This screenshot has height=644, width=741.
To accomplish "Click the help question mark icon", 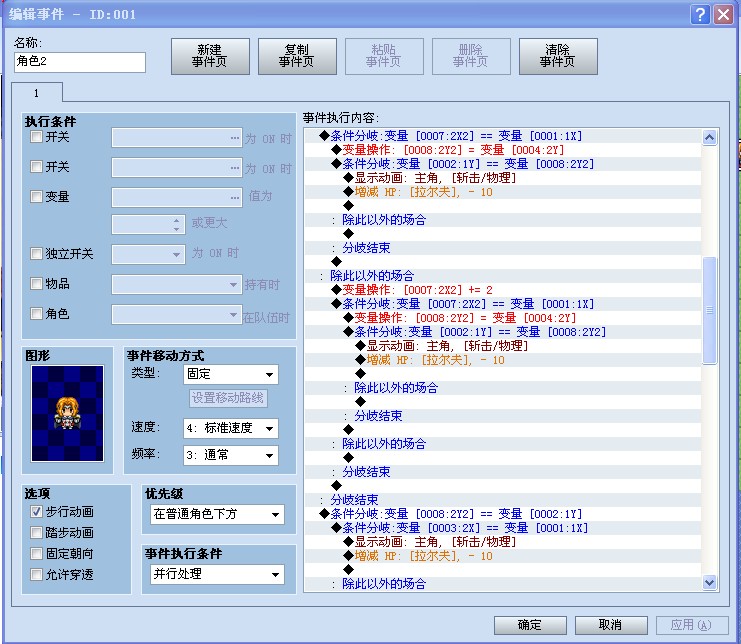I will tap(700, 14).
